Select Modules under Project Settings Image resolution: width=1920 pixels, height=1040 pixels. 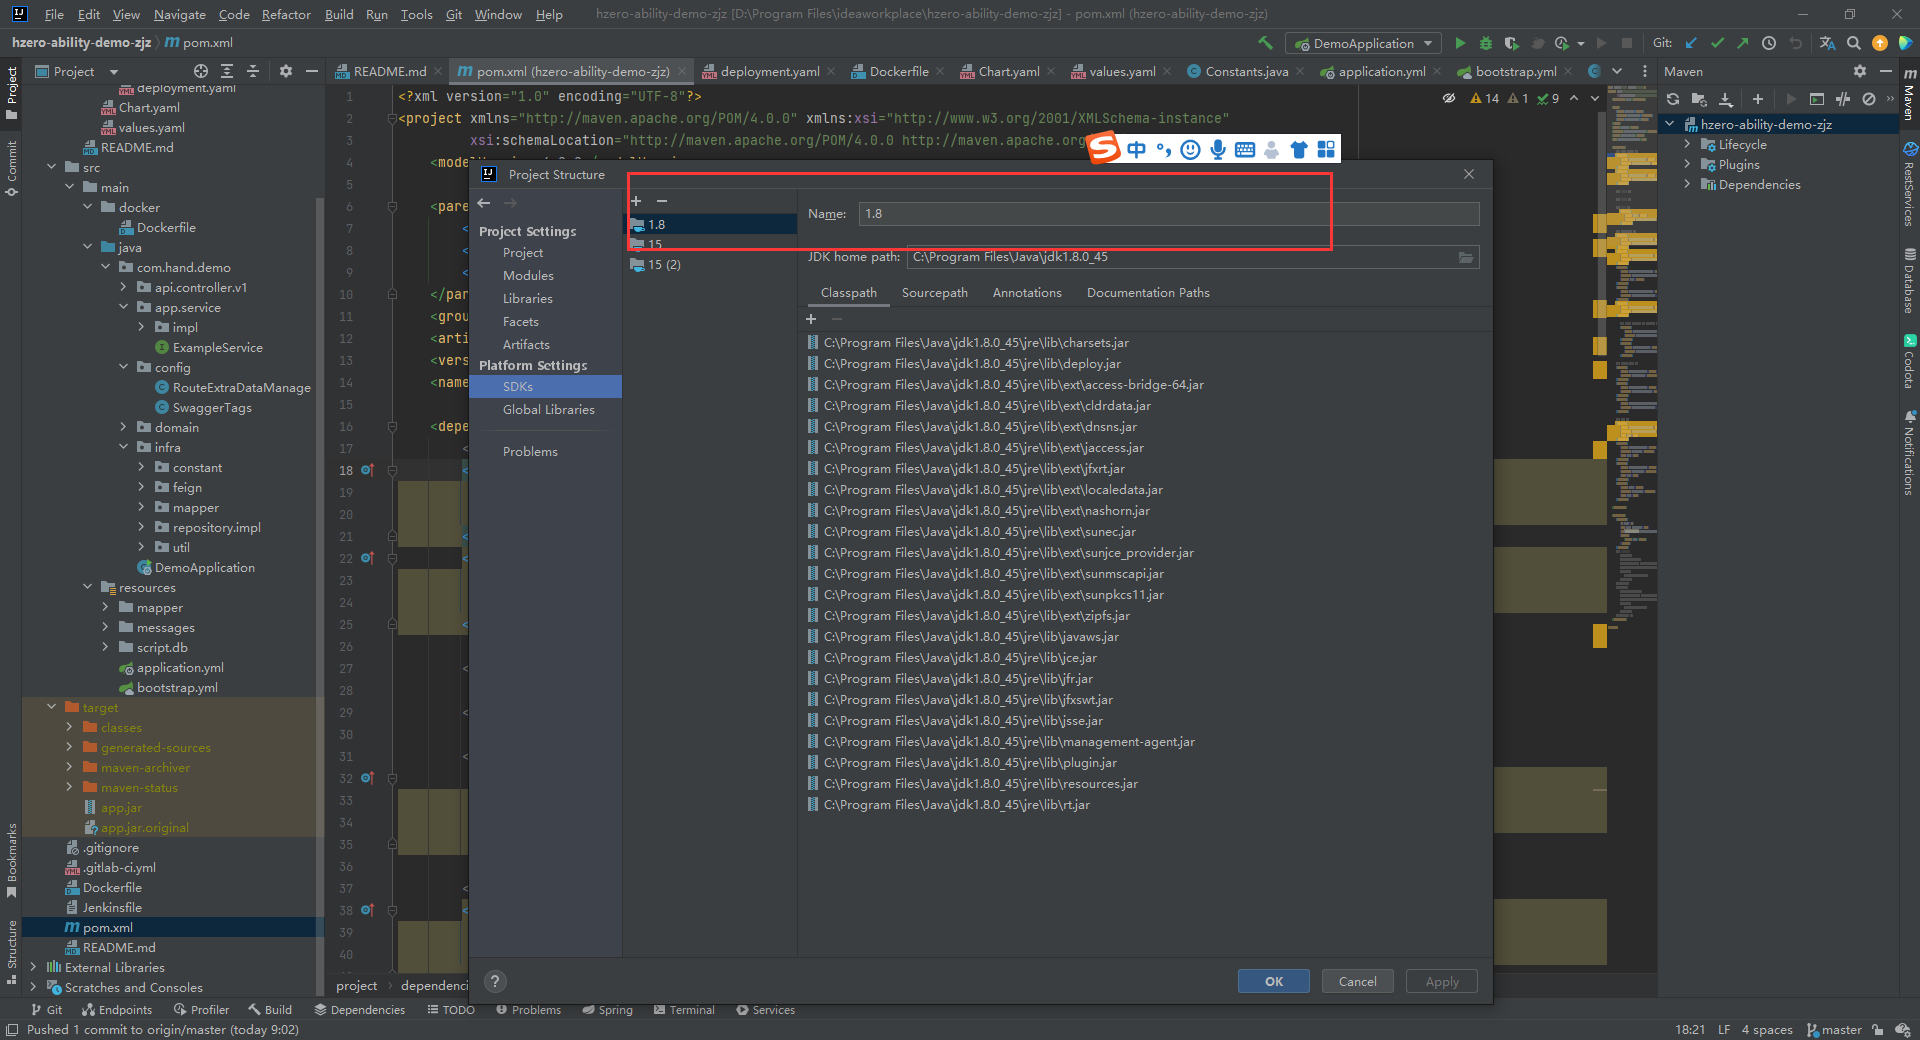point(528,276)
